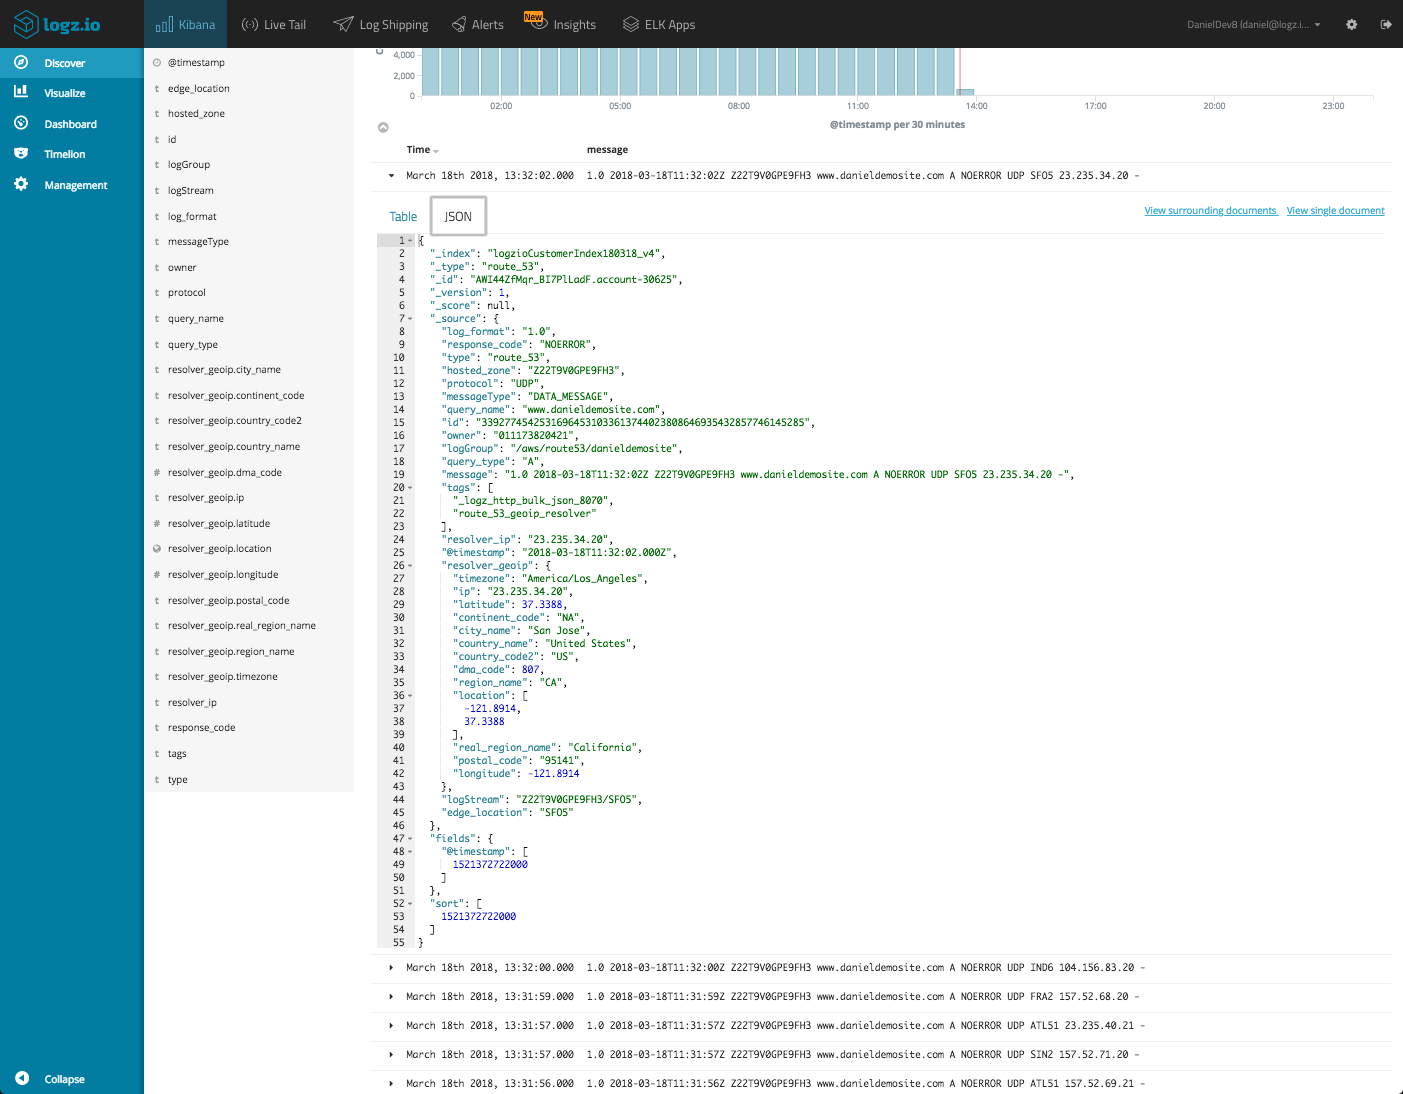Open the Dashboard gauge icon

(21, 123)
